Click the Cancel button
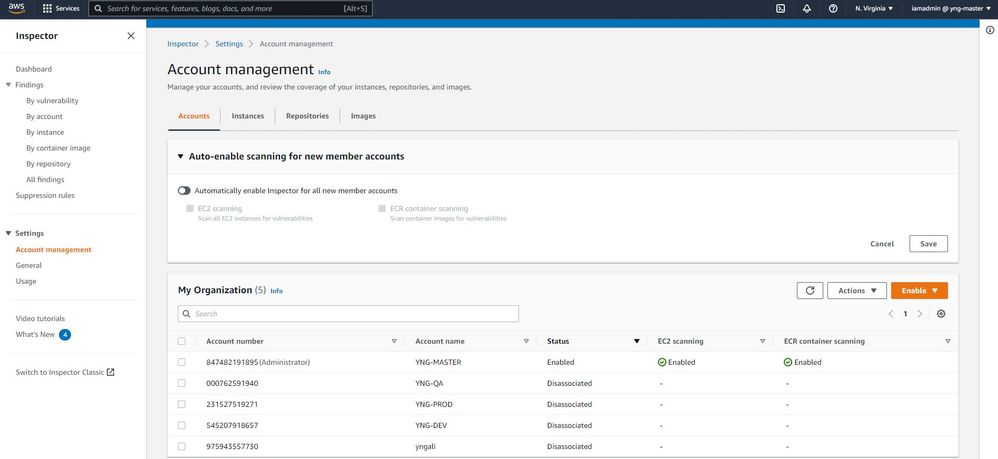The height and width of the screenshot is (459, 998). pyautogui.click(x=882, y=244)
